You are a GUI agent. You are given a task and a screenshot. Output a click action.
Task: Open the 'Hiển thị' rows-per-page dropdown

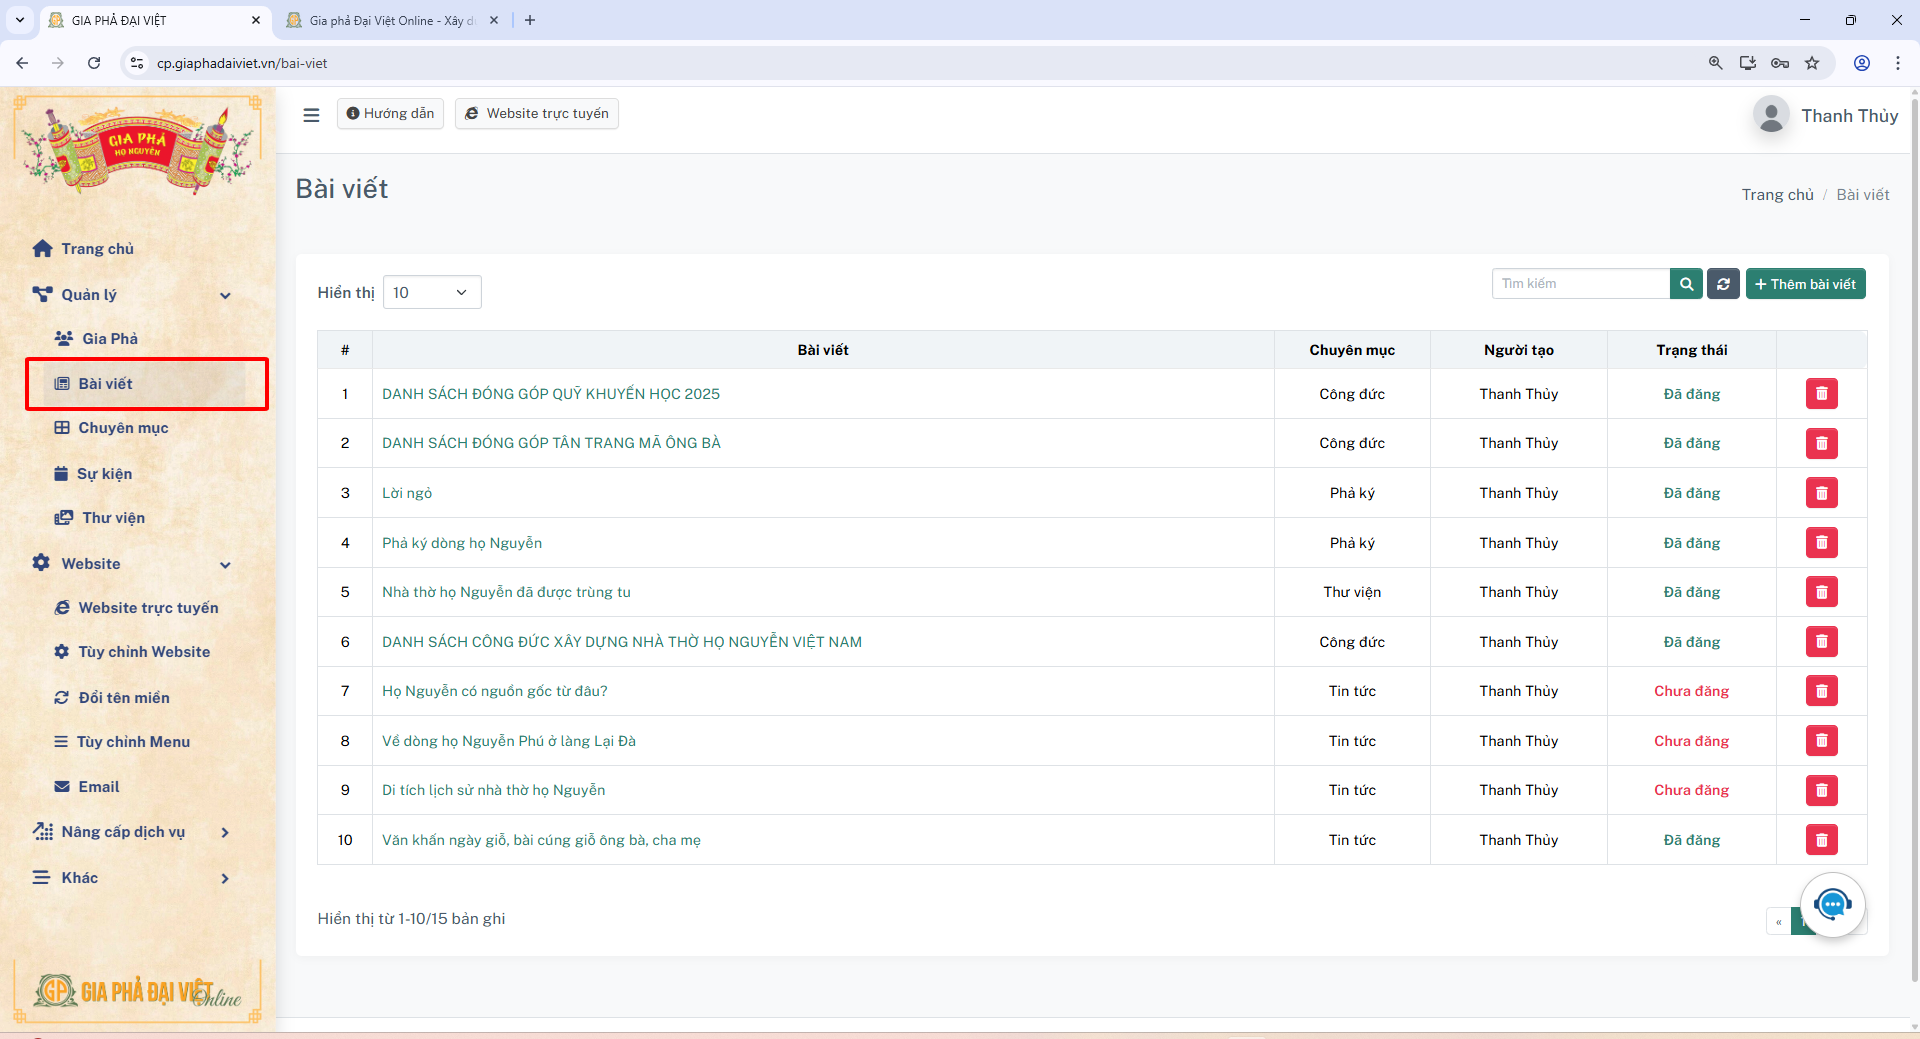[431, 293]
